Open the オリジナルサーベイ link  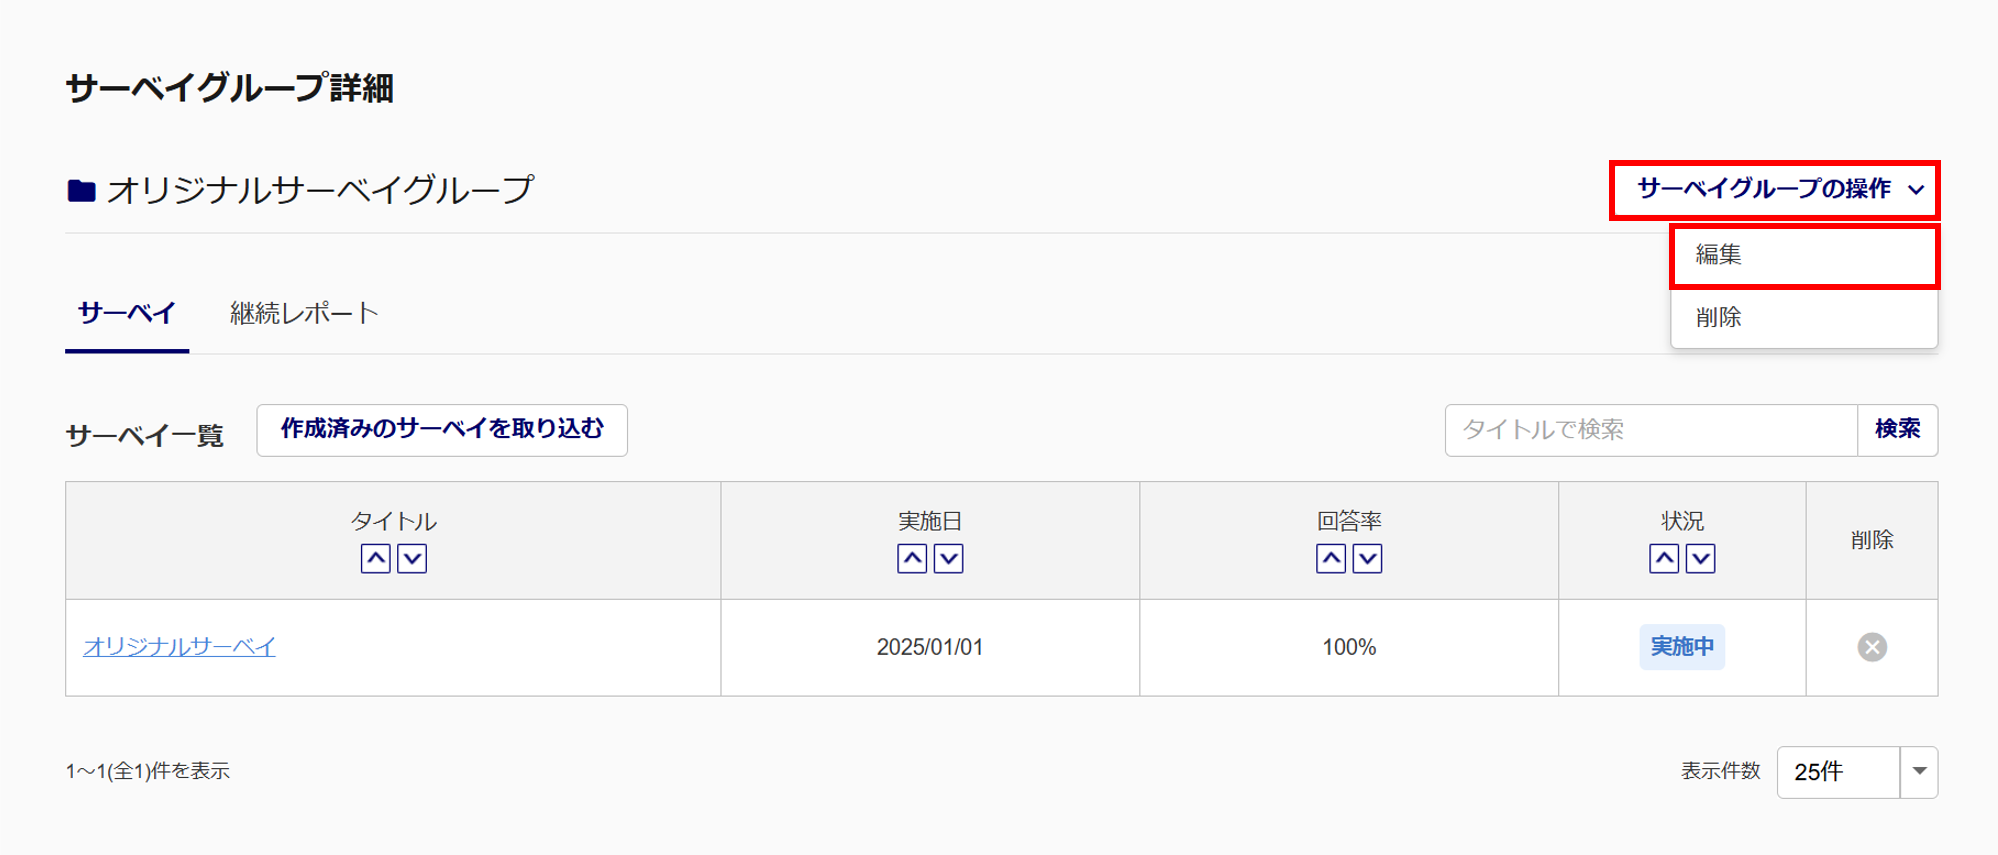coord(179,647)
